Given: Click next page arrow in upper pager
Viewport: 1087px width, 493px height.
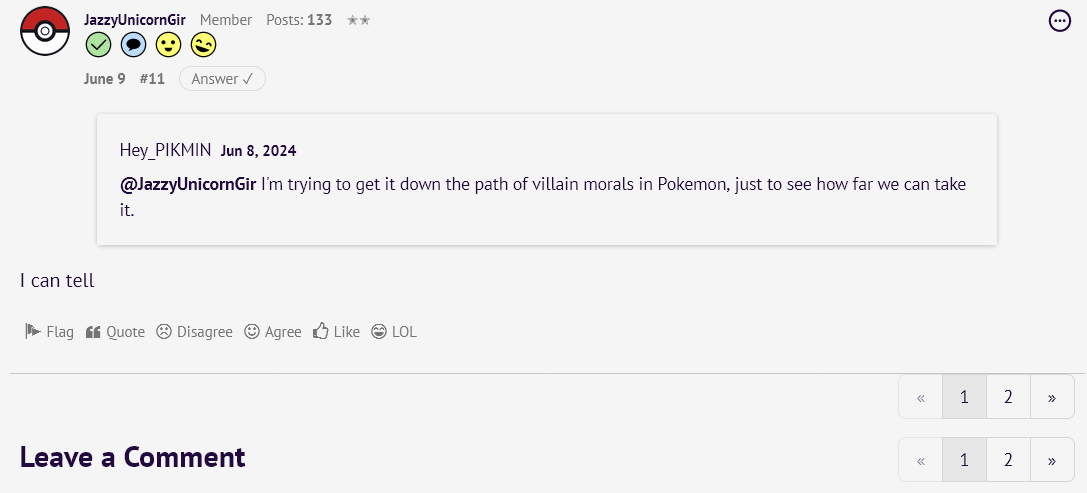Looking at the screenshot, I should click(x=1052, y=397).
